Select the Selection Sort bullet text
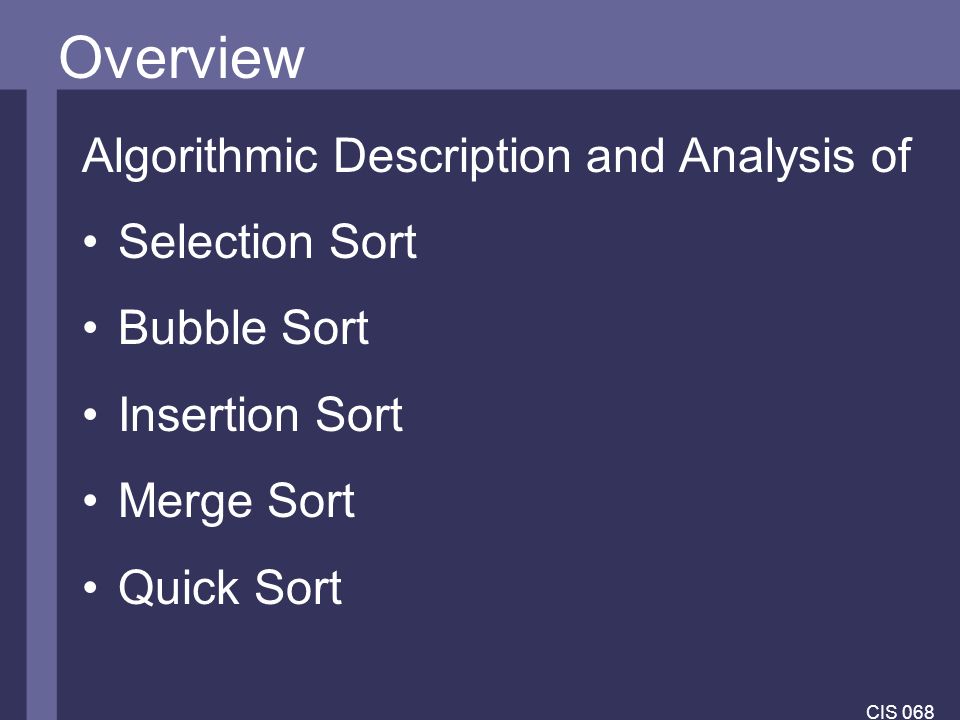Image resolution: width=960 pixels, height=720 pixels. [268, 241]
